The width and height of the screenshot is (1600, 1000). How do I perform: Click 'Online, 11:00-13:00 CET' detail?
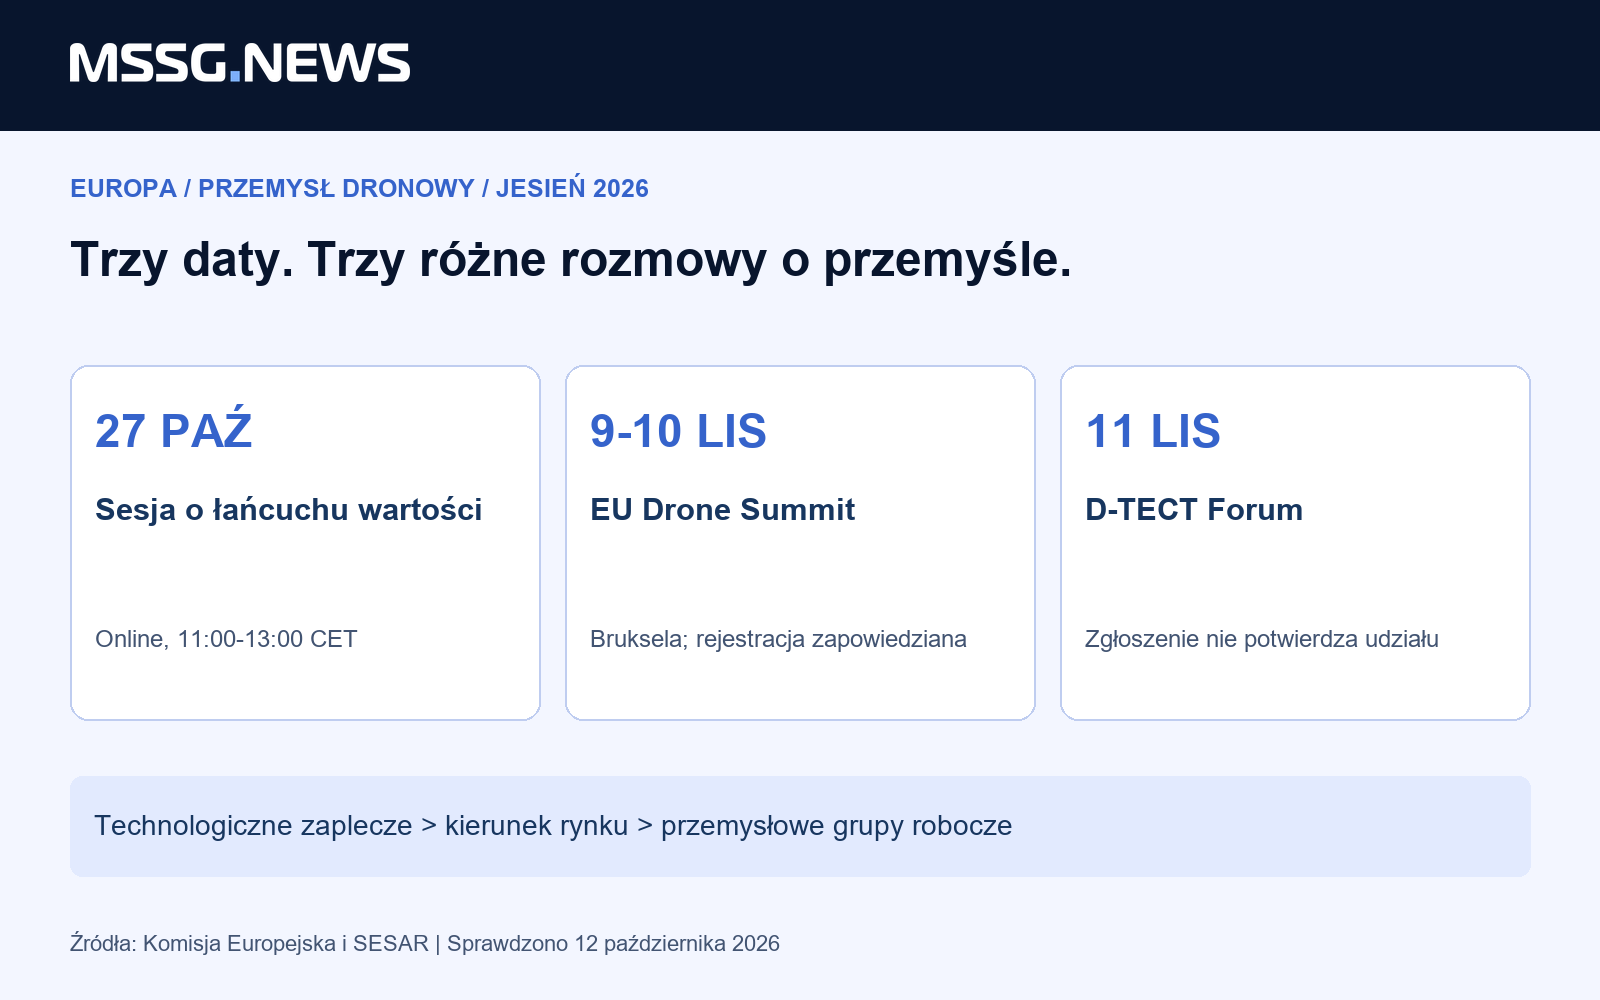point(226,639)
